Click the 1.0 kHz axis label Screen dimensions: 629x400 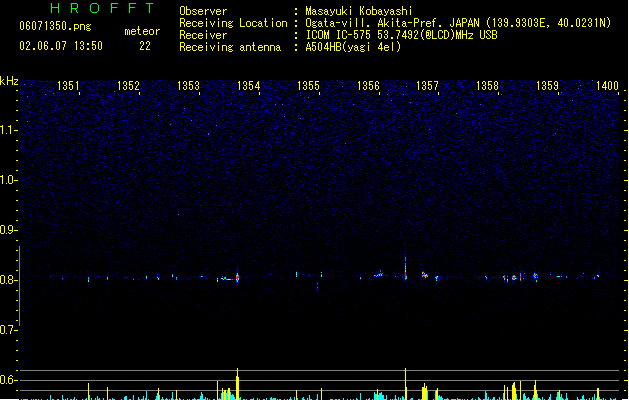(8, 180)
